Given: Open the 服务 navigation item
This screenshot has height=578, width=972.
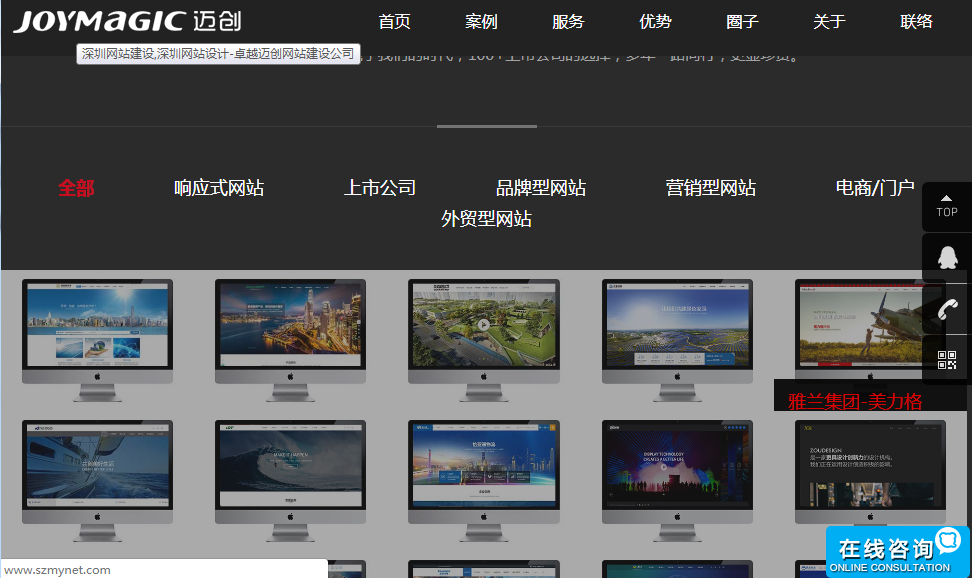Looking at the screenshot, I should click(x=568, y=22).
